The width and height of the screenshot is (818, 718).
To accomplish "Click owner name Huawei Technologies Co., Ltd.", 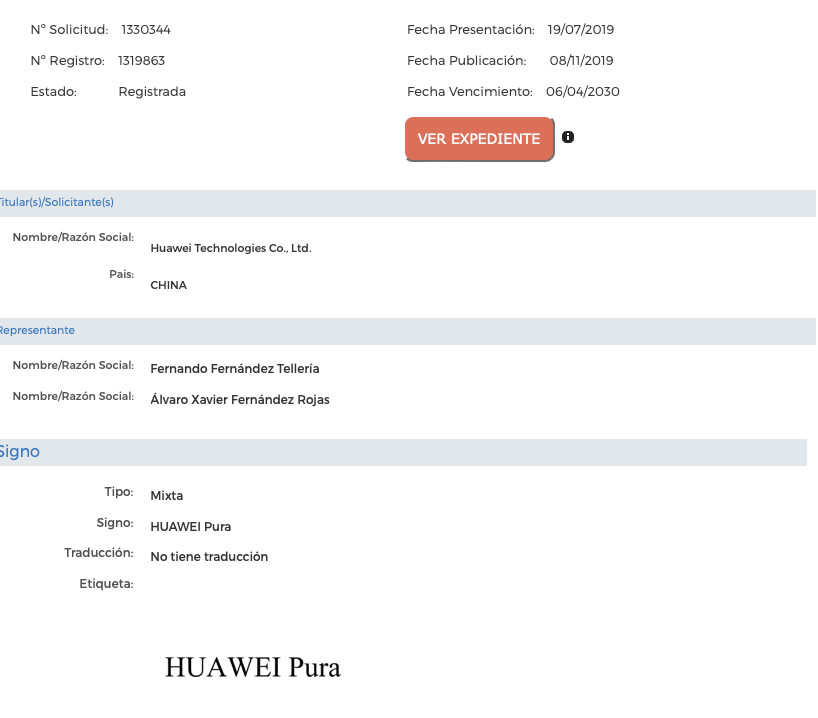I will (231, 248).
